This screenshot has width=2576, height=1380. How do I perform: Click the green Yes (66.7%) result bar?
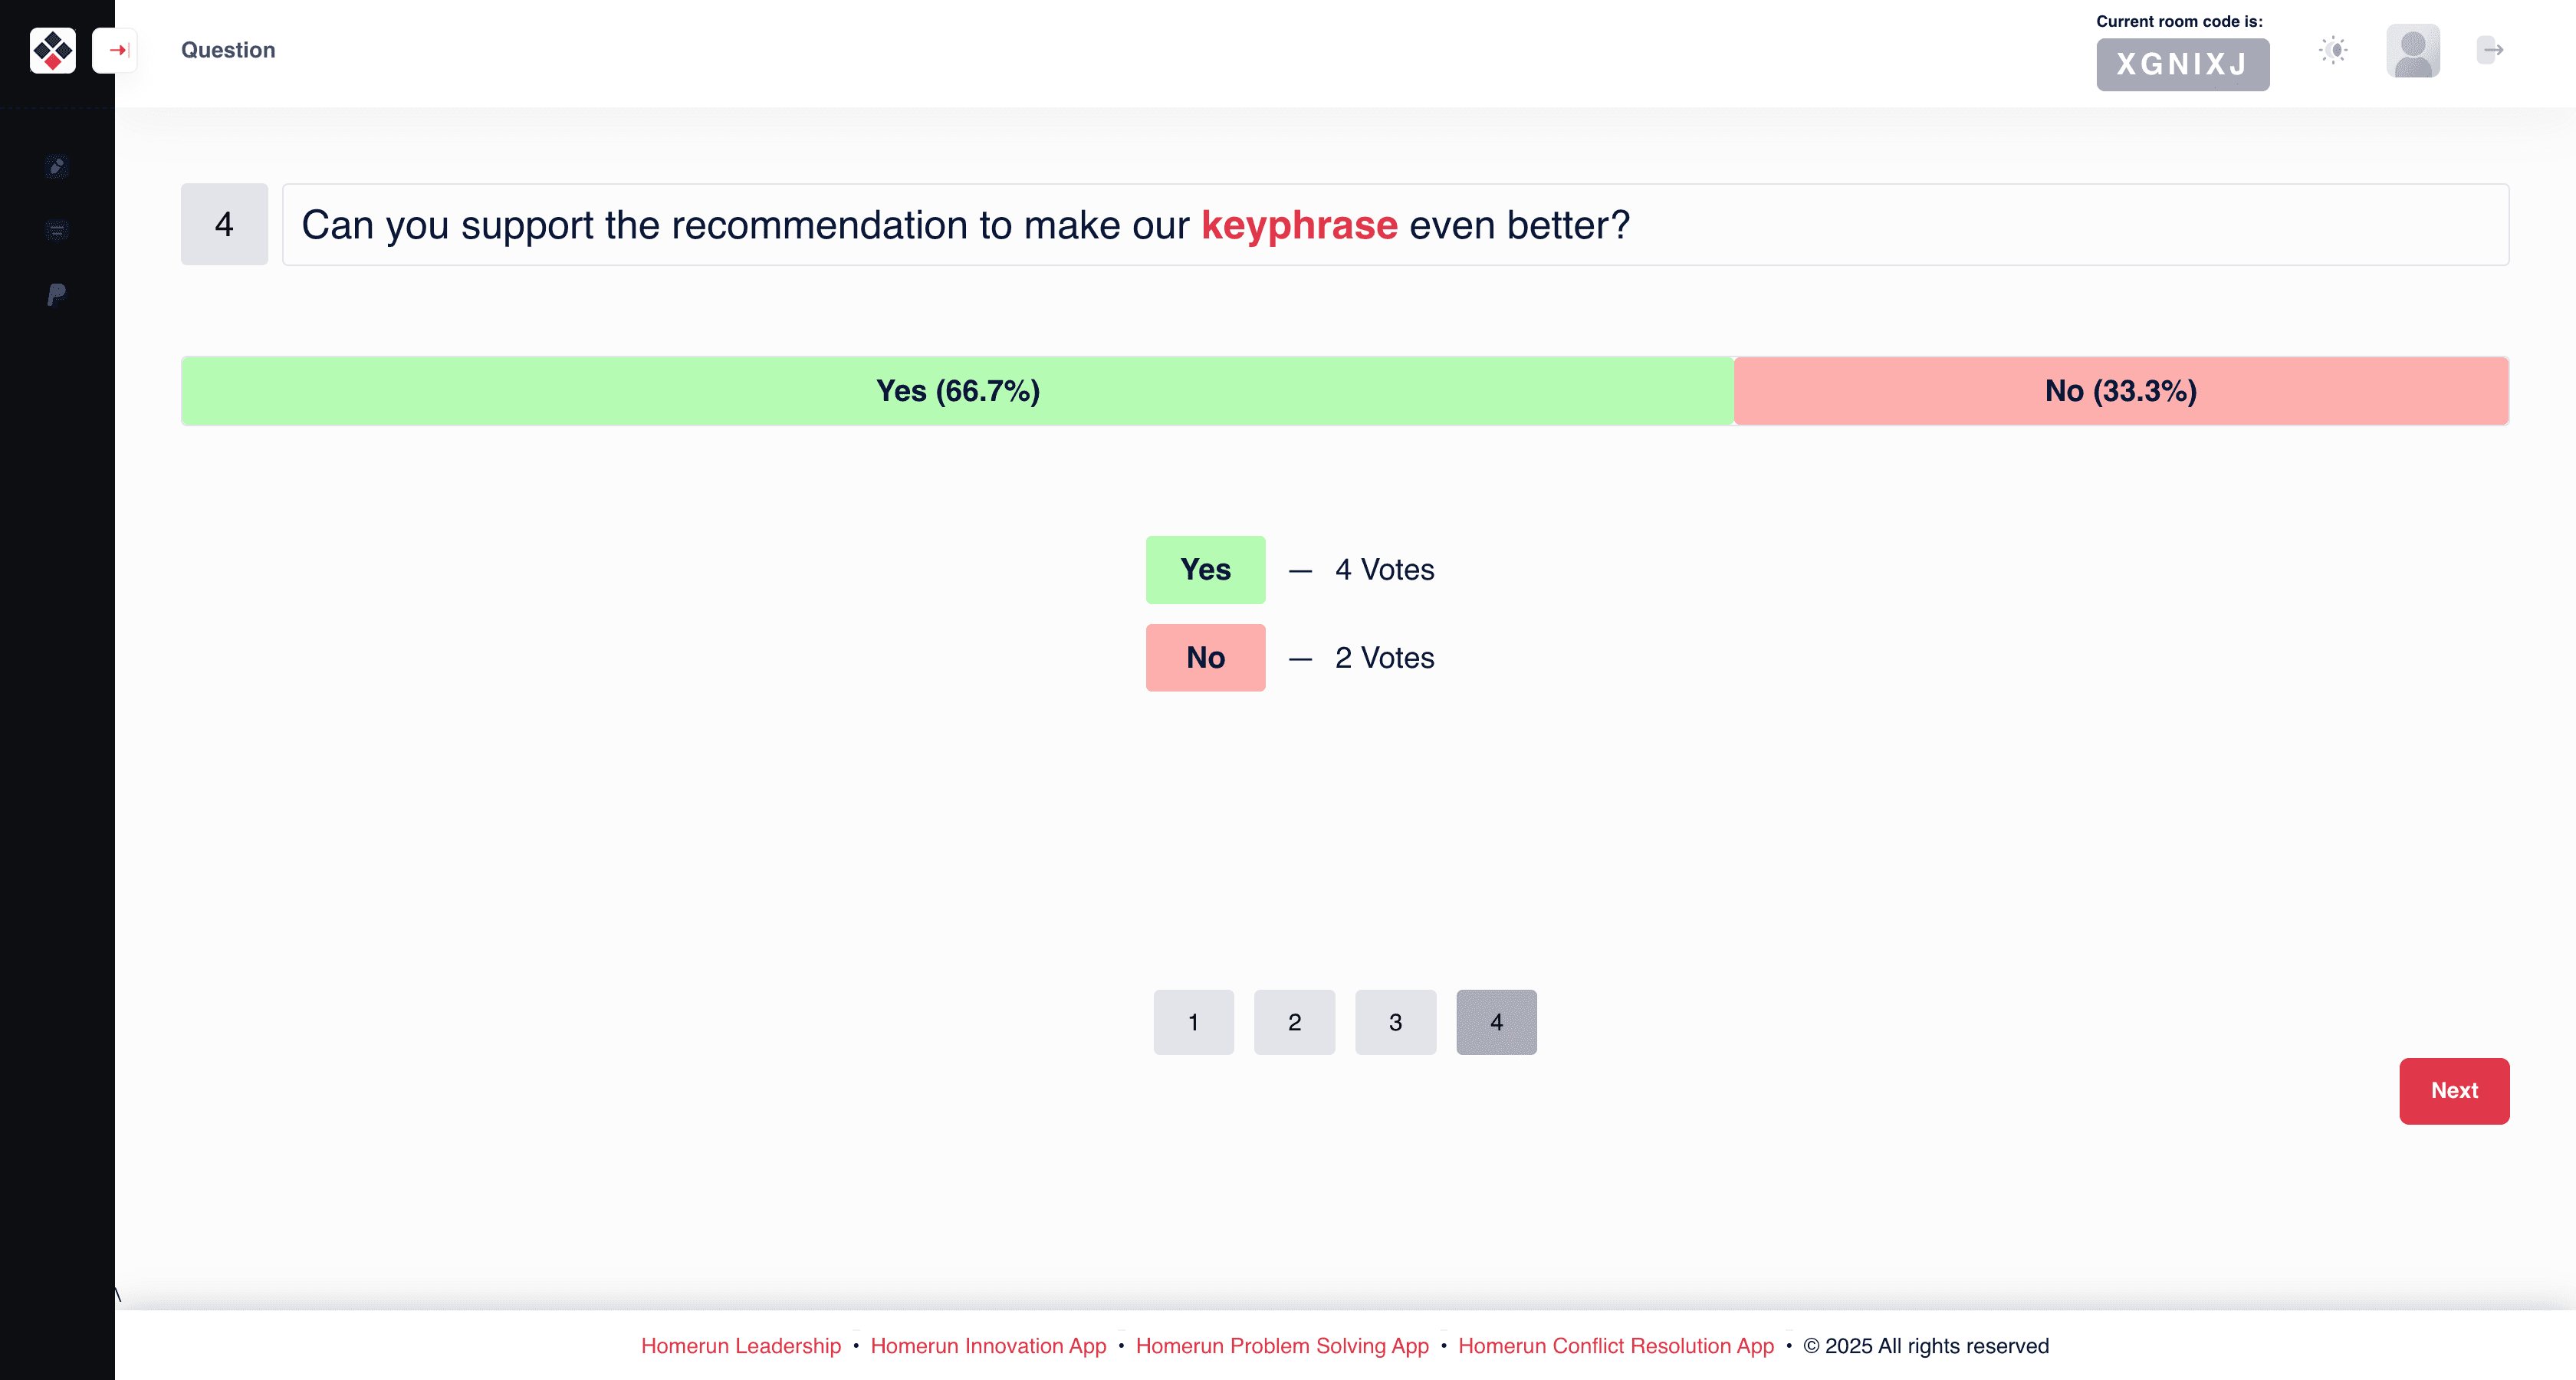click(957, 391)
